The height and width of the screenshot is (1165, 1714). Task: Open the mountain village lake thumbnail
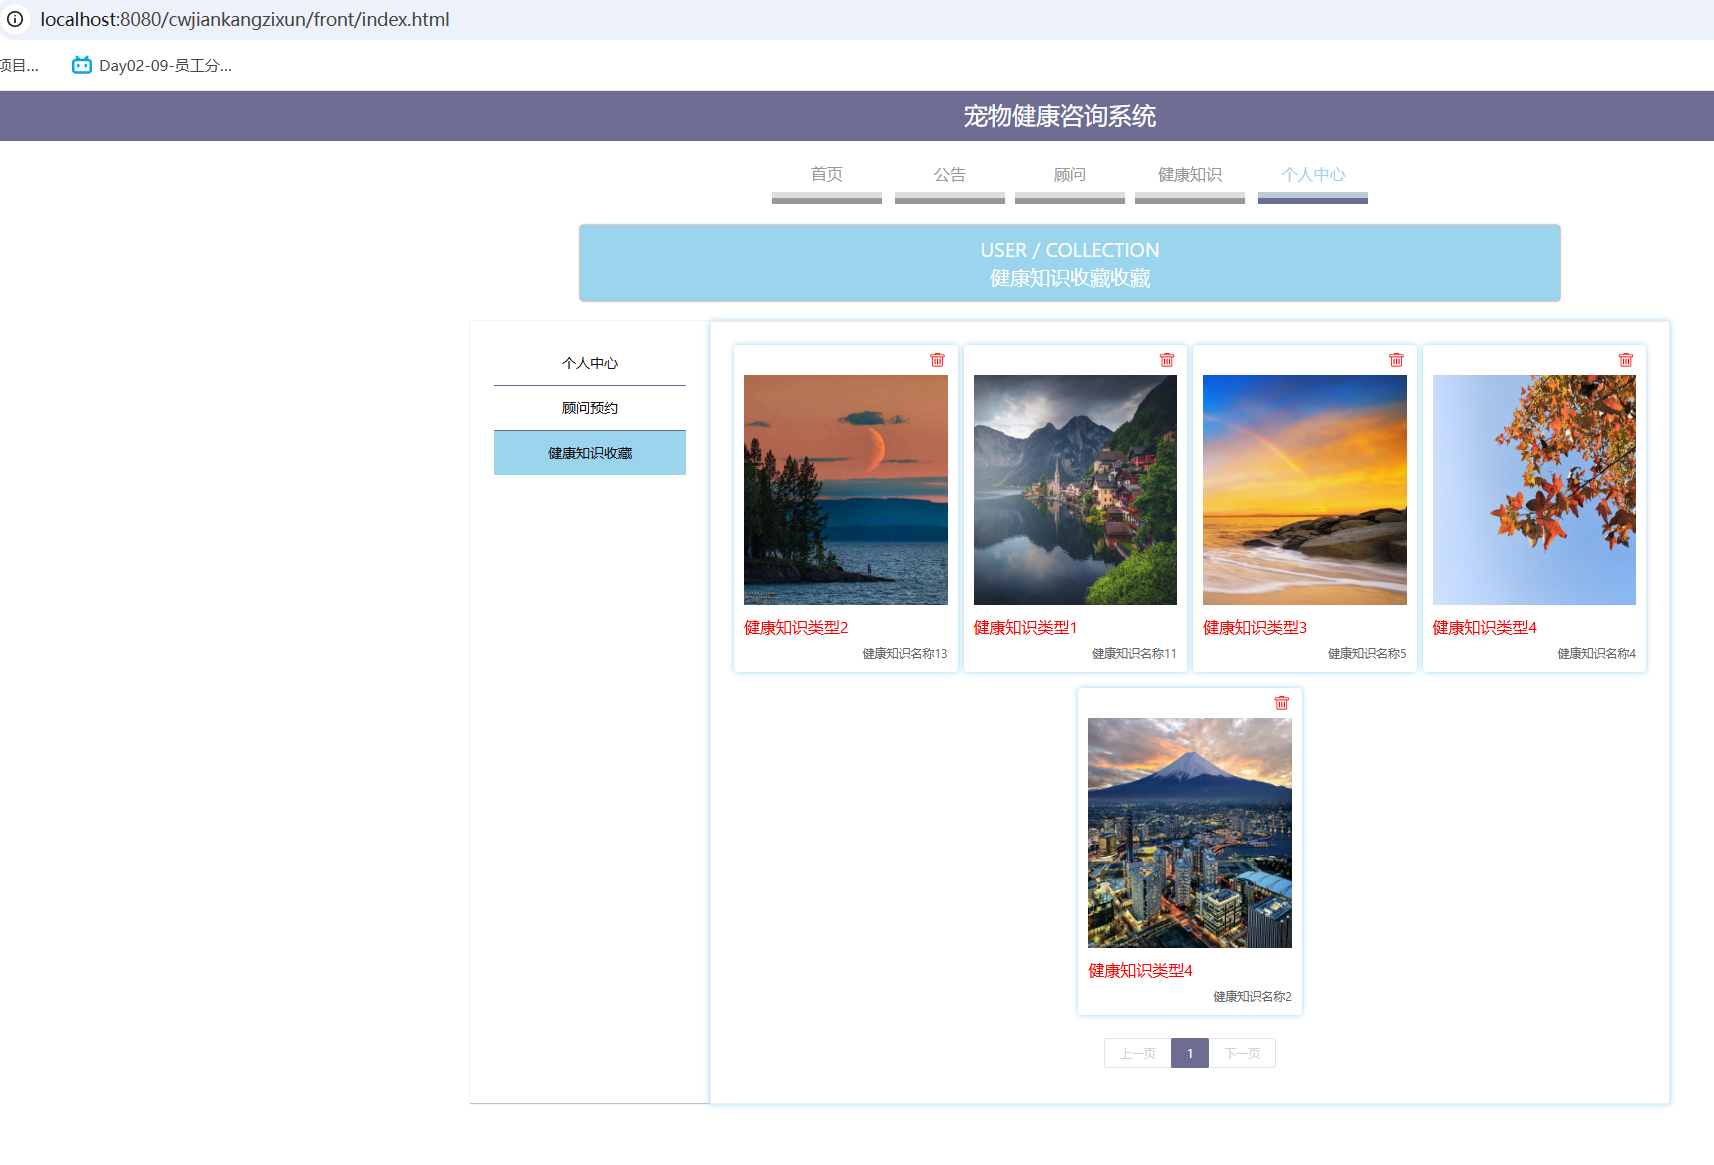(1075, 490)
